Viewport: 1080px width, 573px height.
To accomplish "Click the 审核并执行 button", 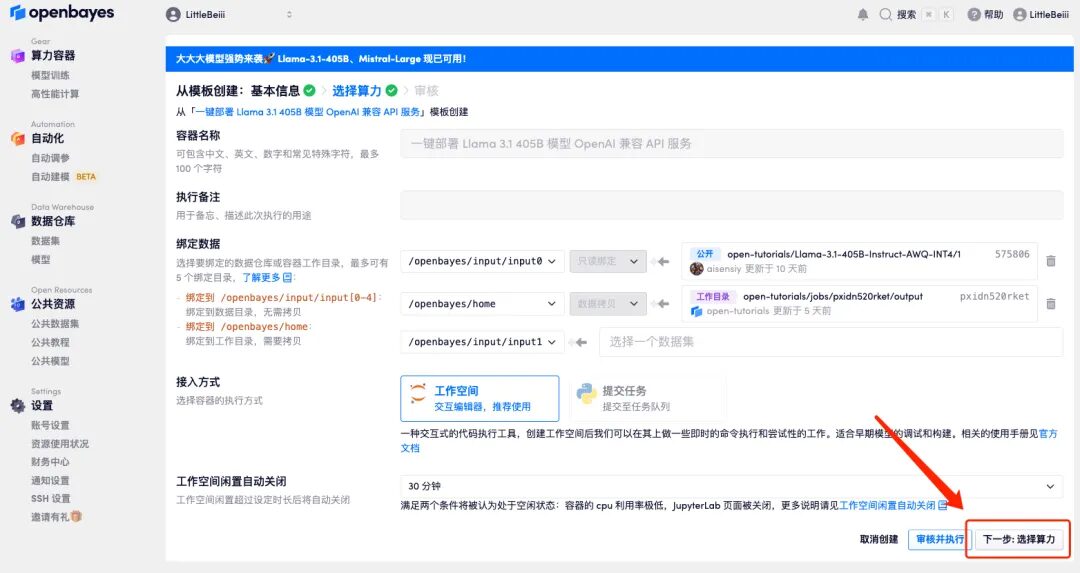I will tap(939, 539).
